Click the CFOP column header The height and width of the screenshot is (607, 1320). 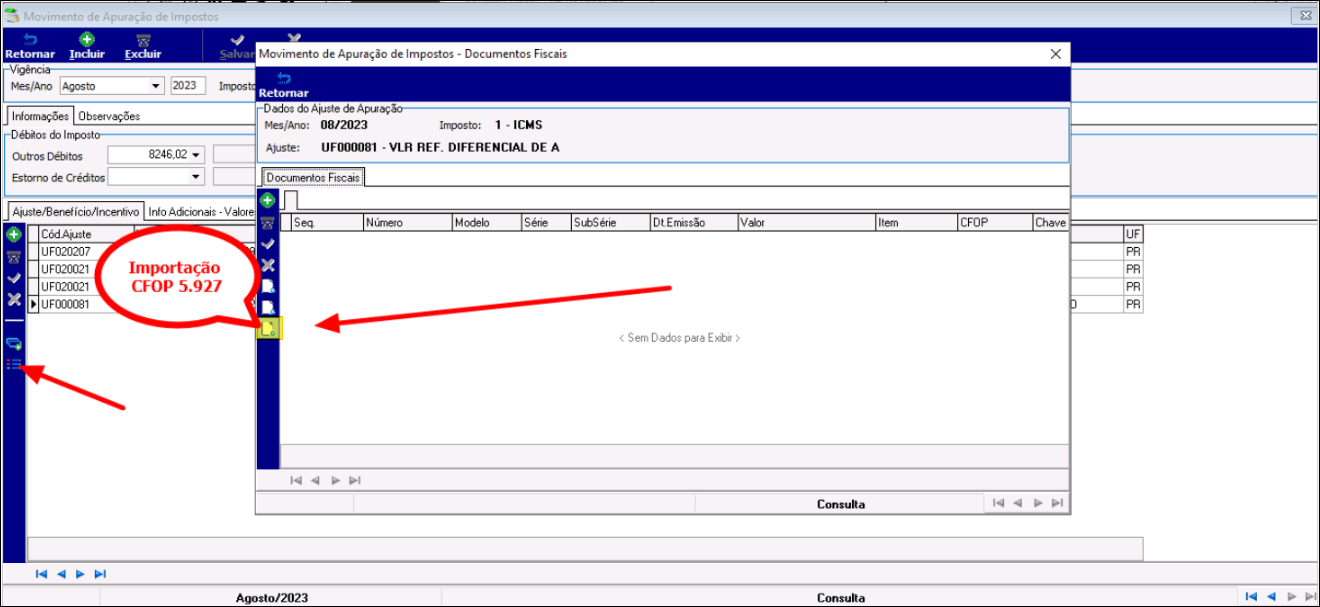(x=994, y=223)
